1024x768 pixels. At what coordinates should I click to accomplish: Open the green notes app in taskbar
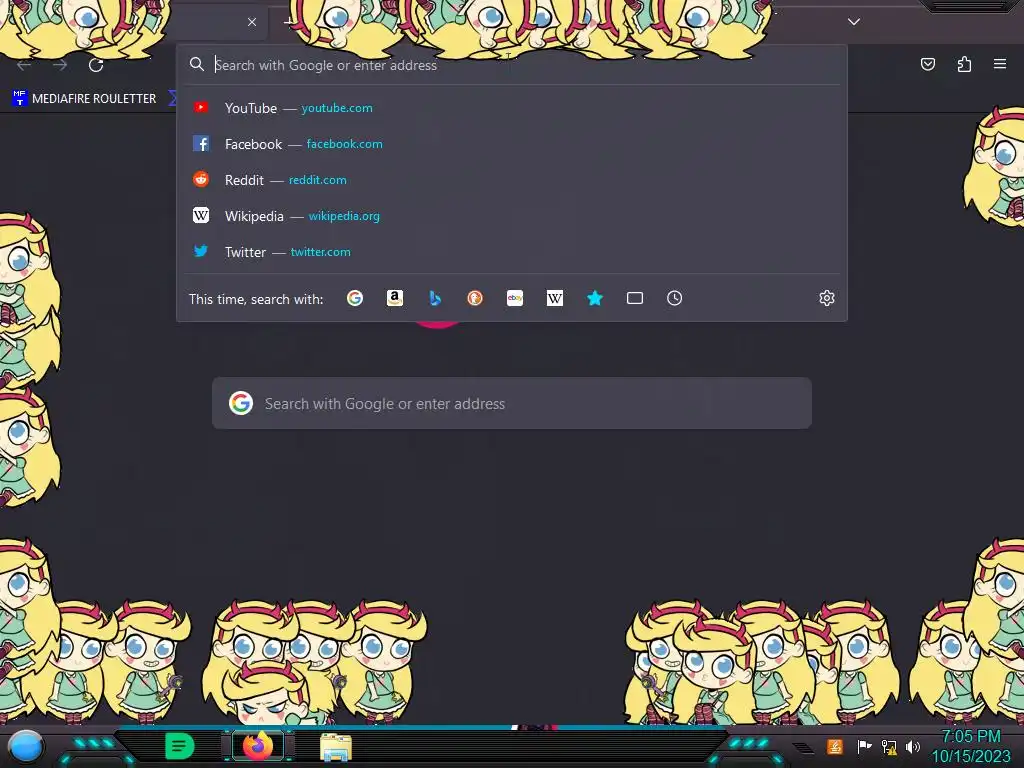[x=180, y=746]
